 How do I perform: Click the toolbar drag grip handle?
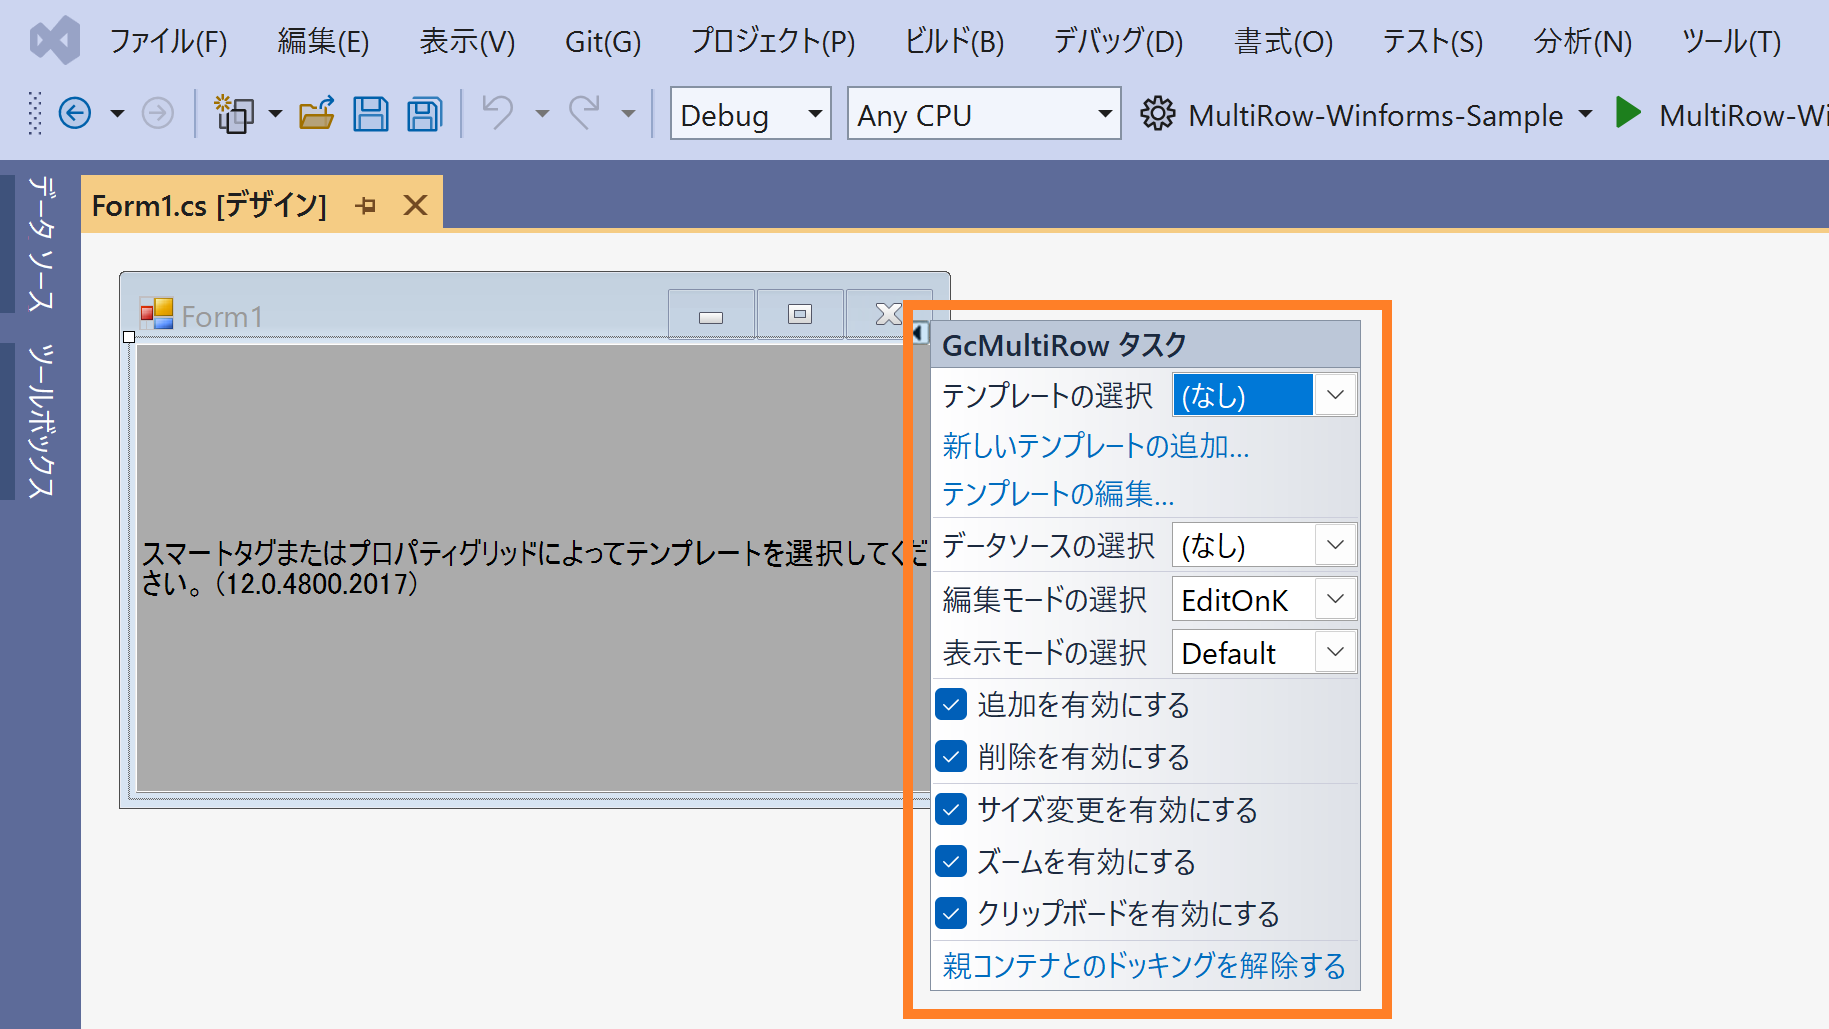(x=35, y=113)
